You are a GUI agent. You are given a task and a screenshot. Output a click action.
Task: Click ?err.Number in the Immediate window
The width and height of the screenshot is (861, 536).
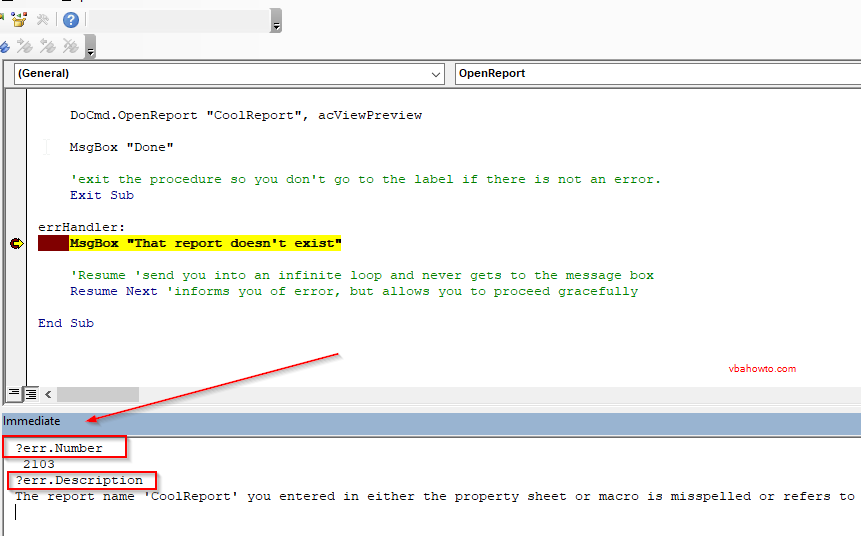(59, 448)
